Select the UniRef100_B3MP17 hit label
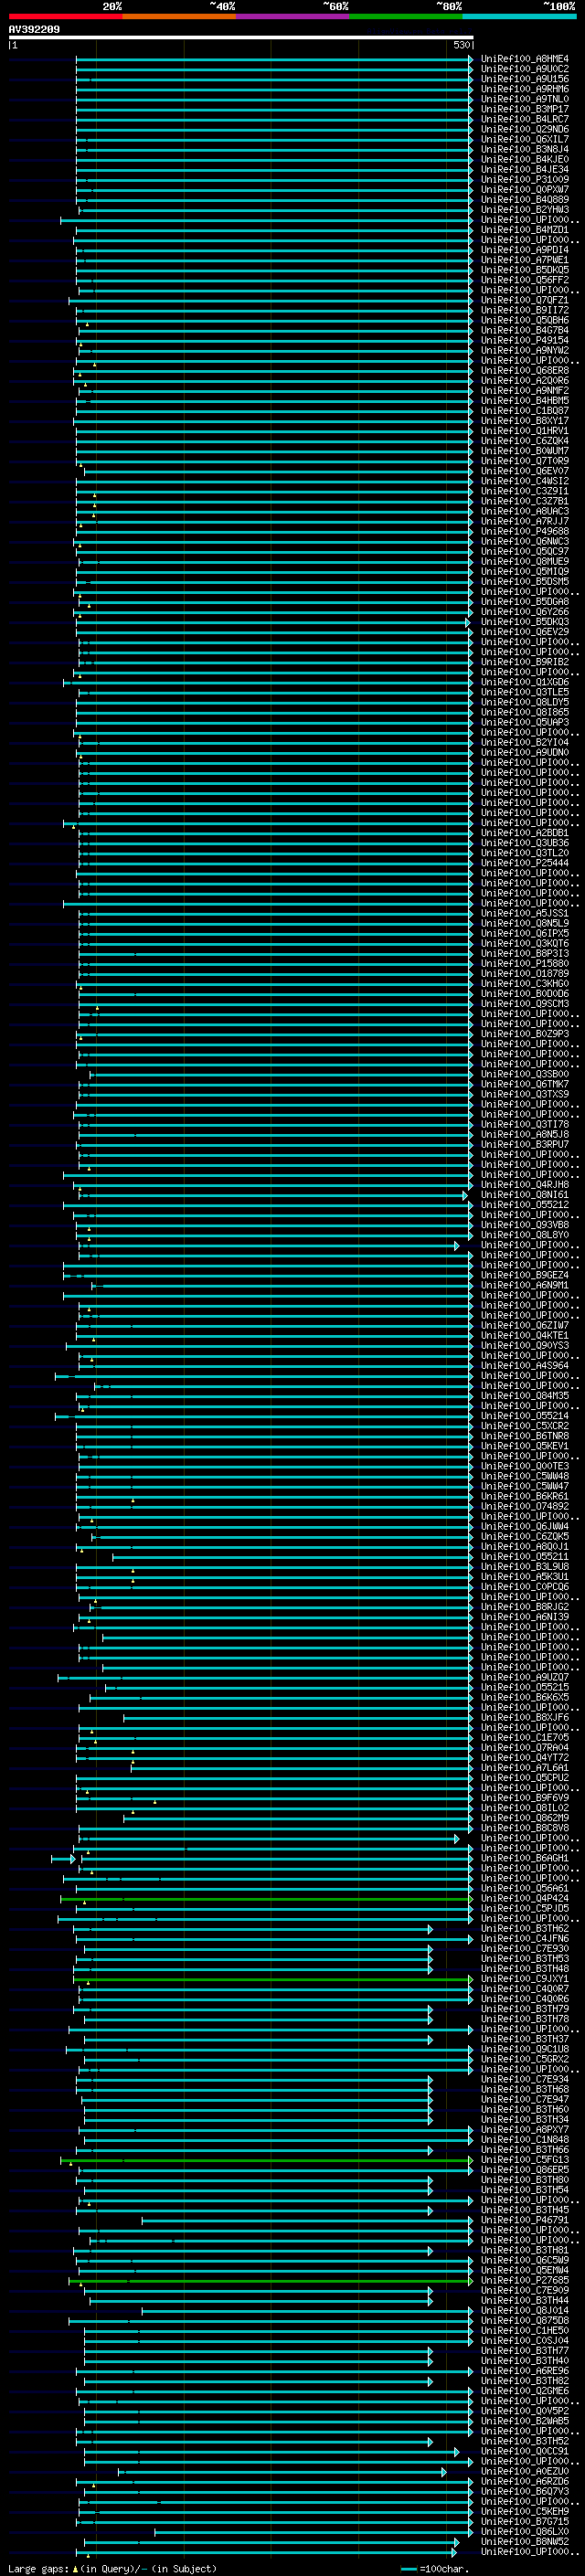Screen dimensions: 585x2576 click(x=524, y=109)
